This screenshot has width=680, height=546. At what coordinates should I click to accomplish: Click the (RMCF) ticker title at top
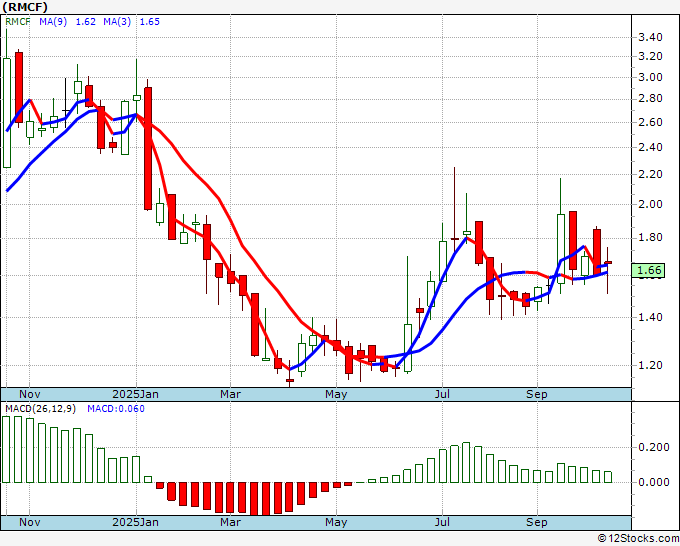[x=26, y=7]
